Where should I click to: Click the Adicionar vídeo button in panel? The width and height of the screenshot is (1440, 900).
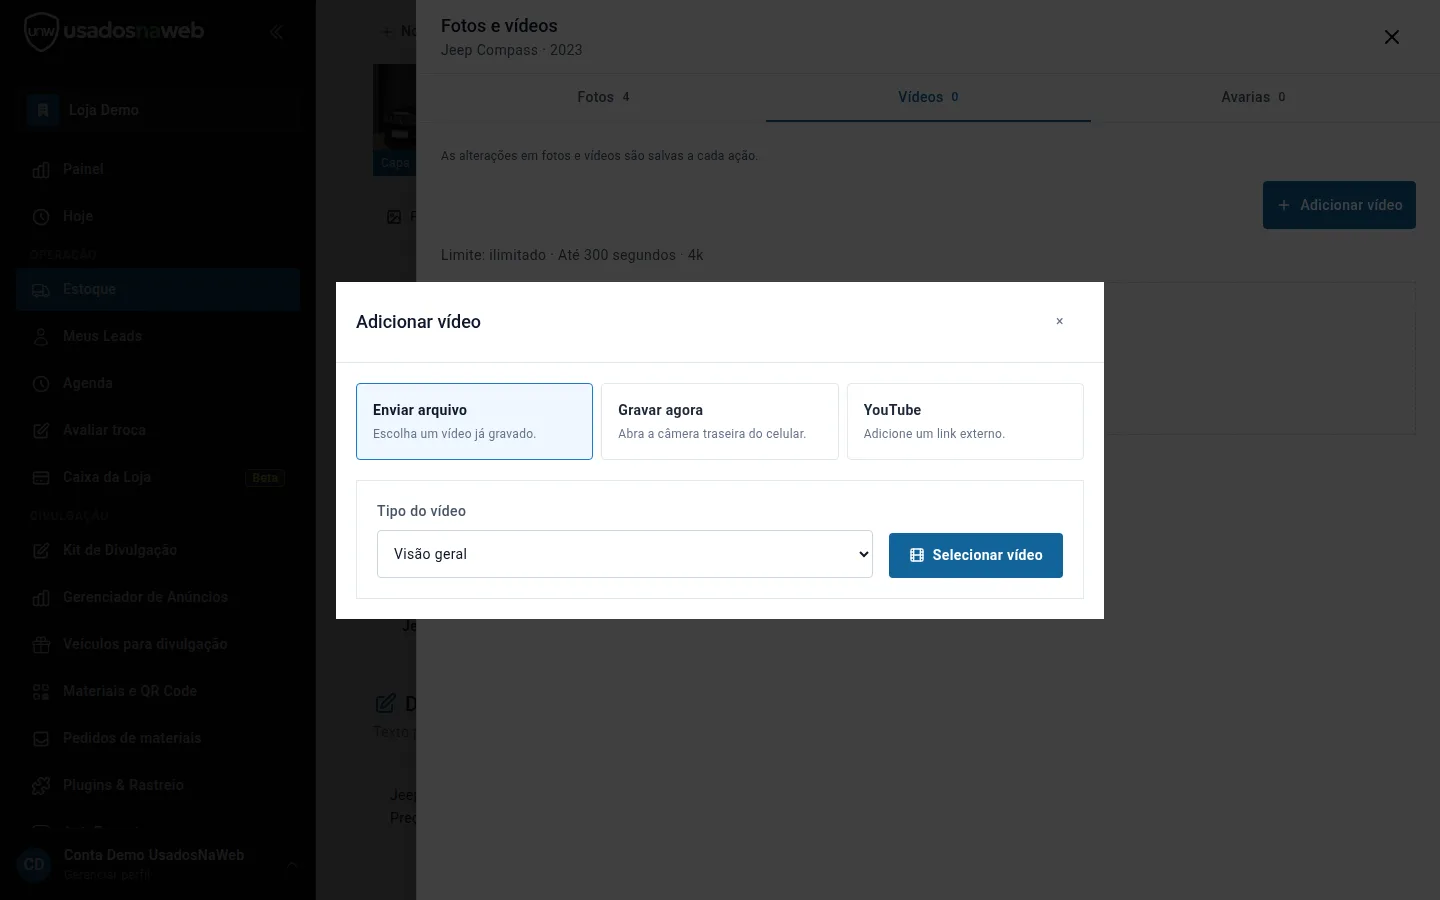tap(1339, 205)
